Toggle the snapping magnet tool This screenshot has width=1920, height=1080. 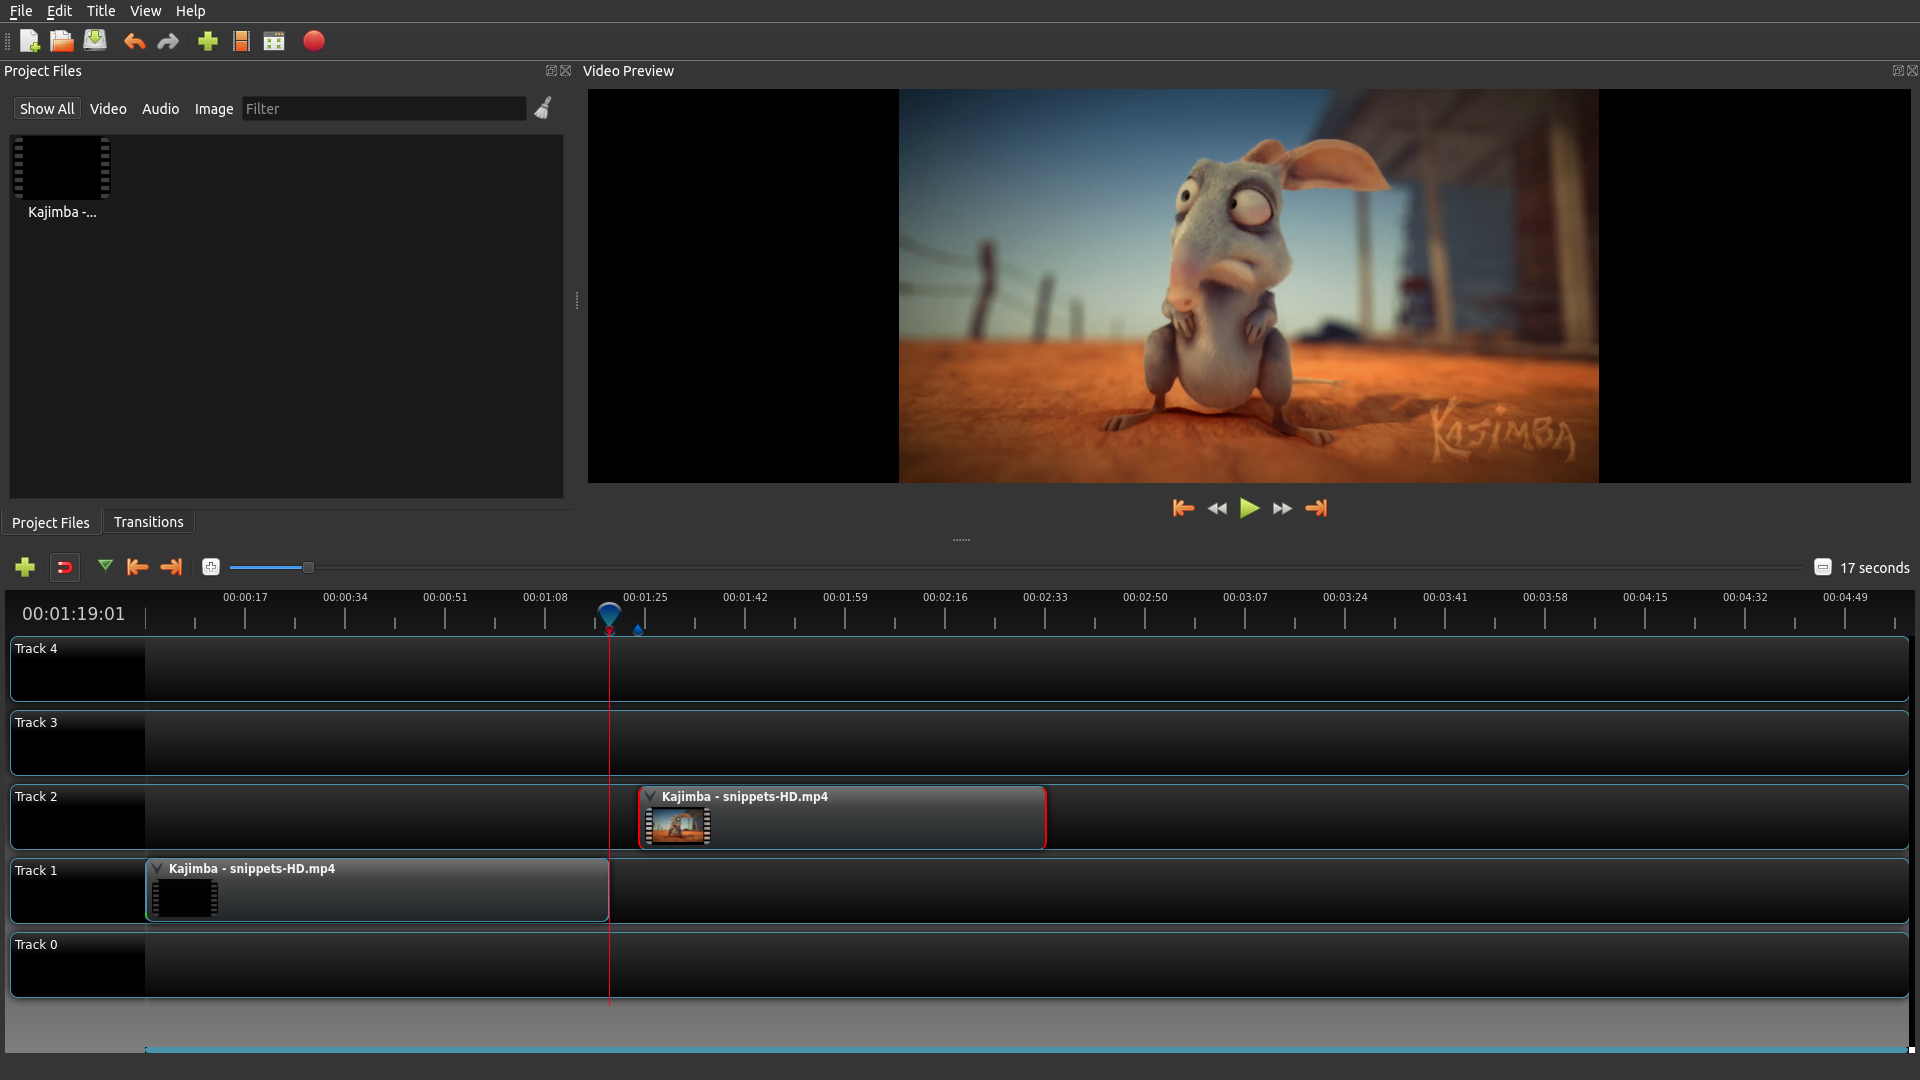[65, 567]
